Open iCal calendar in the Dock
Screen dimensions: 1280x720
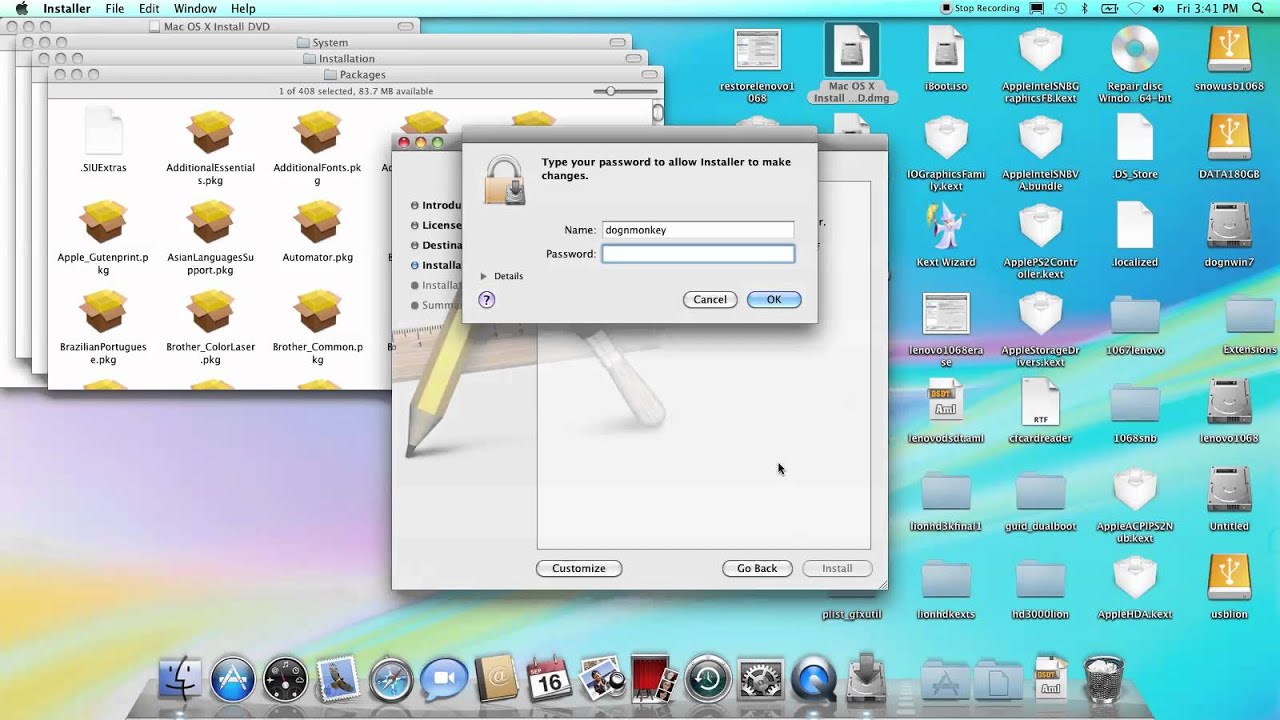click(x=549, y=680)
